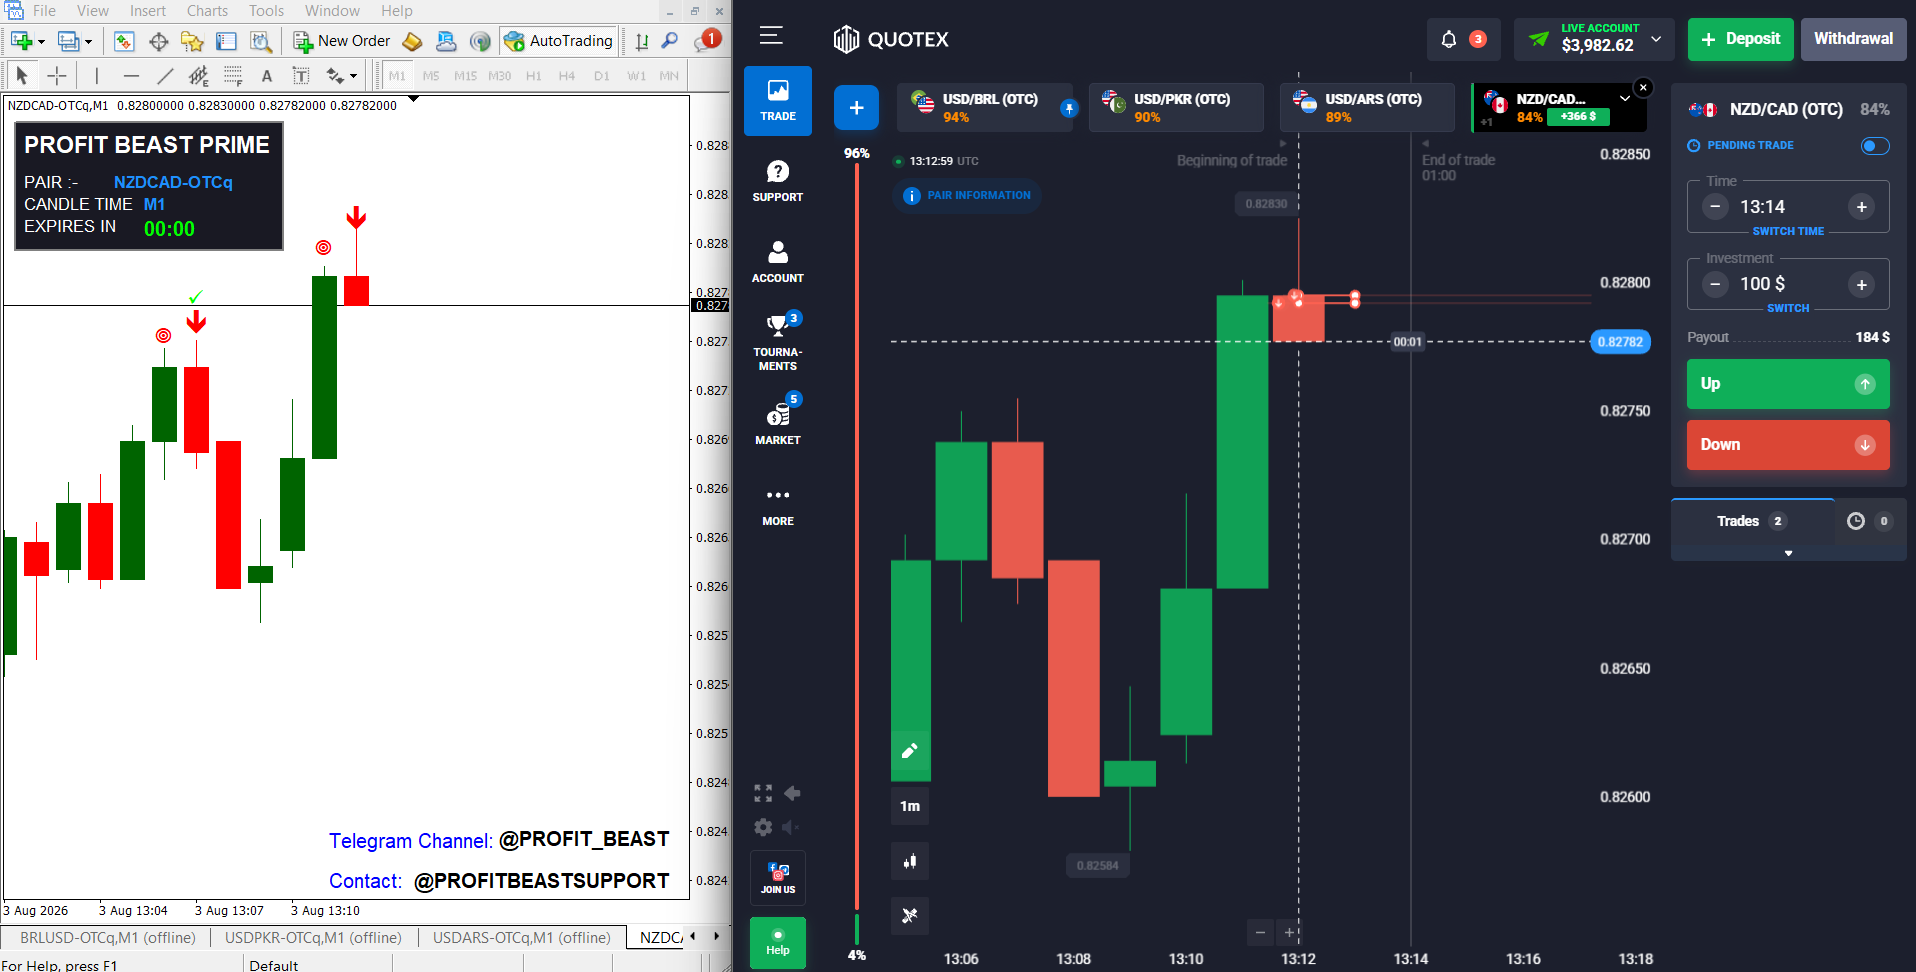Viewport: 1916px width, 972px height.
Task: Select the Fibonacci retracement tool
Action: [233, 75]
